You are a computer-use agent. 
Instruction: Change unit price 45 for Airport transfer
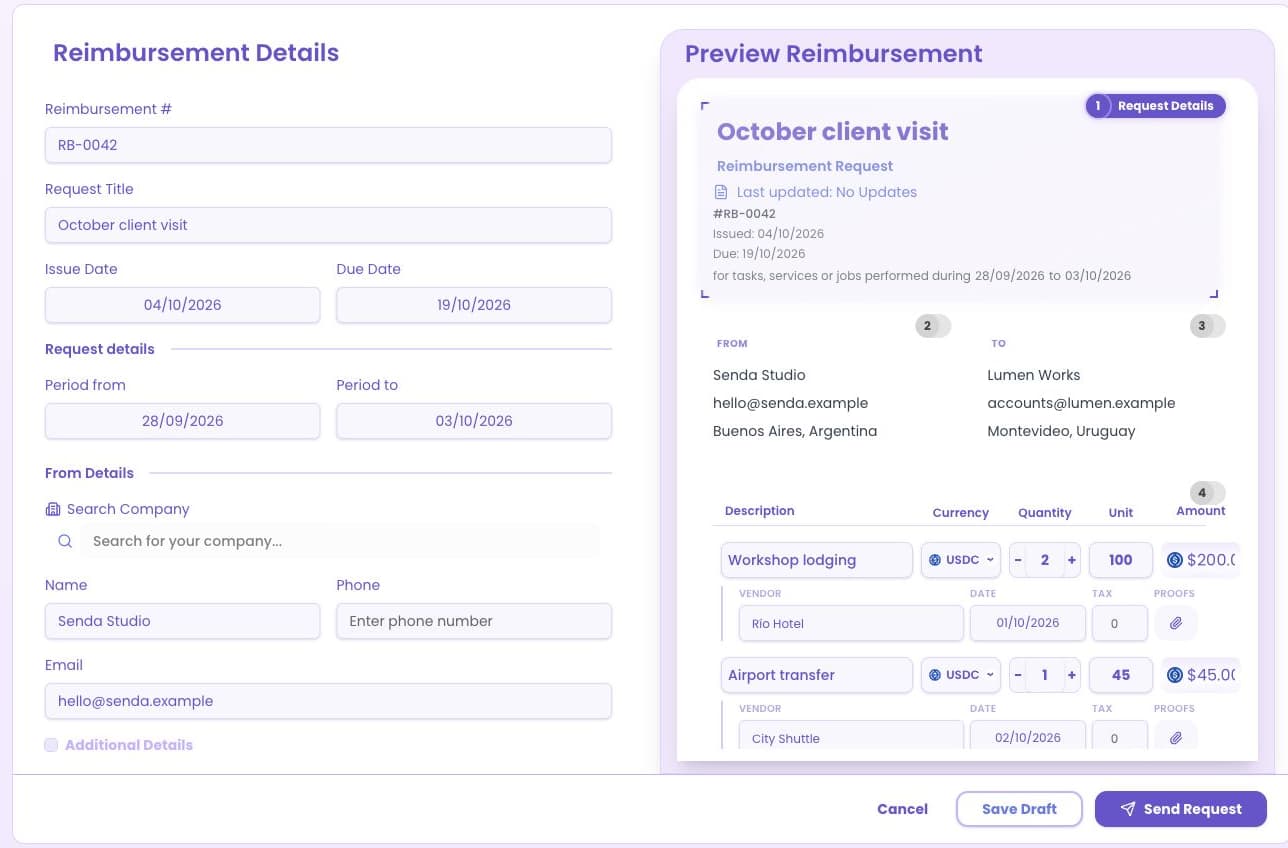1121,675
